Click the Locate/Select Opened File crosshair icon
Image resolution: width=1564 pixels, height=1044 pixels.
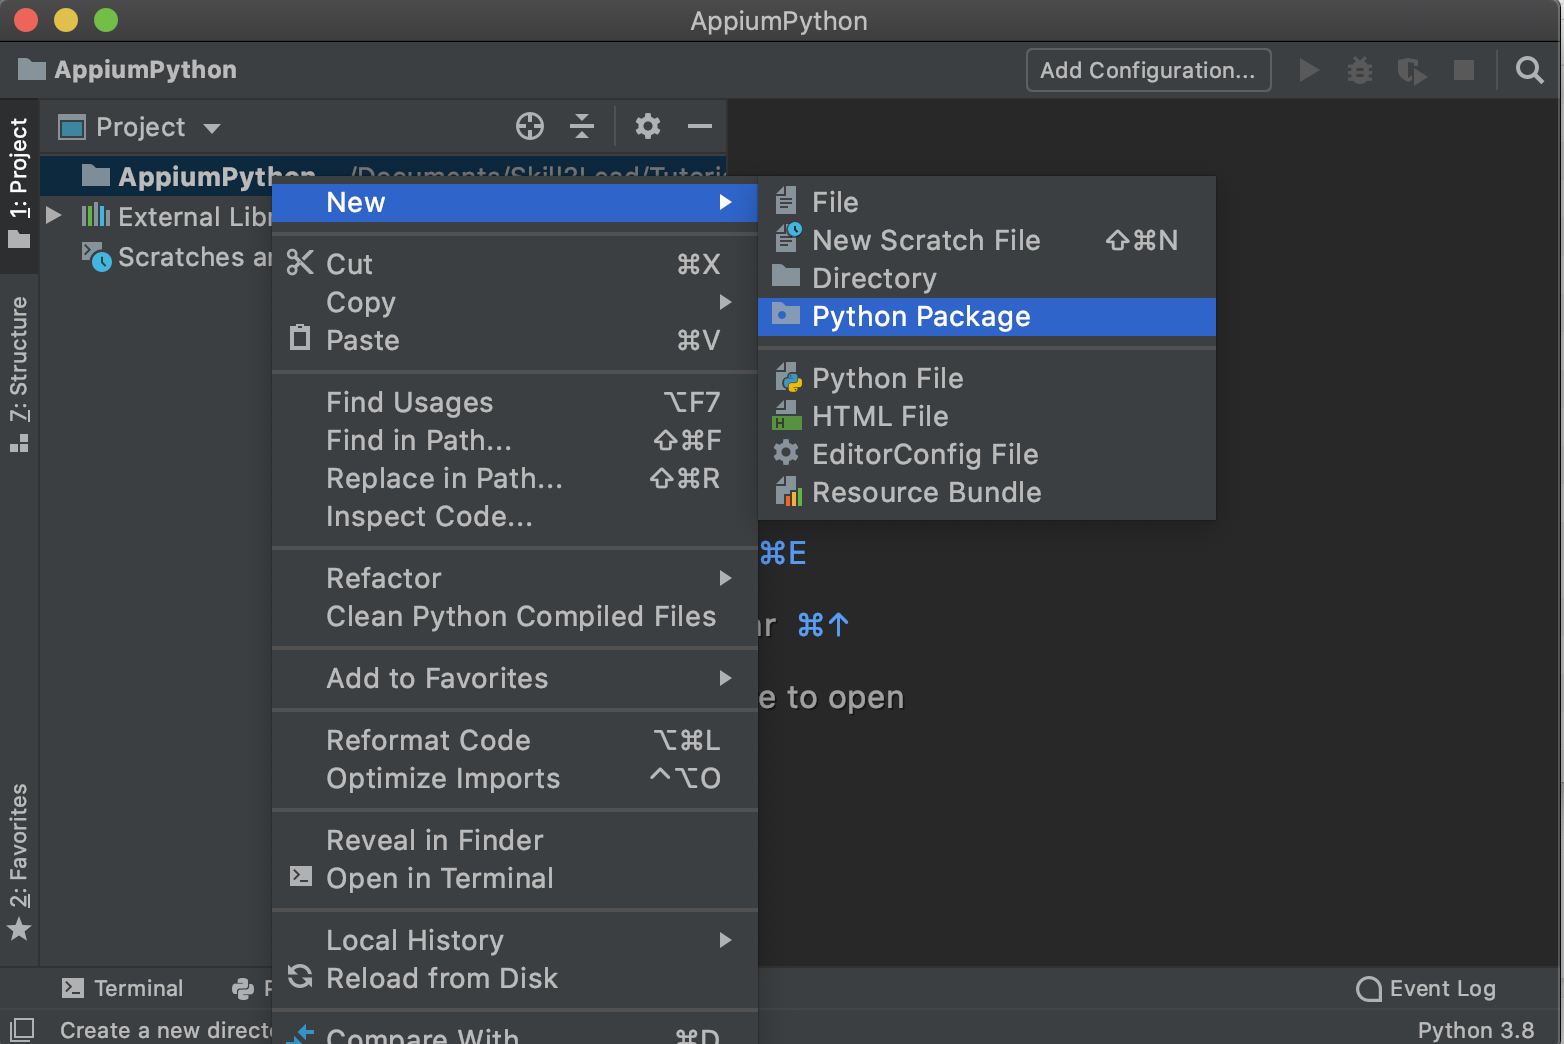point(529,126)
